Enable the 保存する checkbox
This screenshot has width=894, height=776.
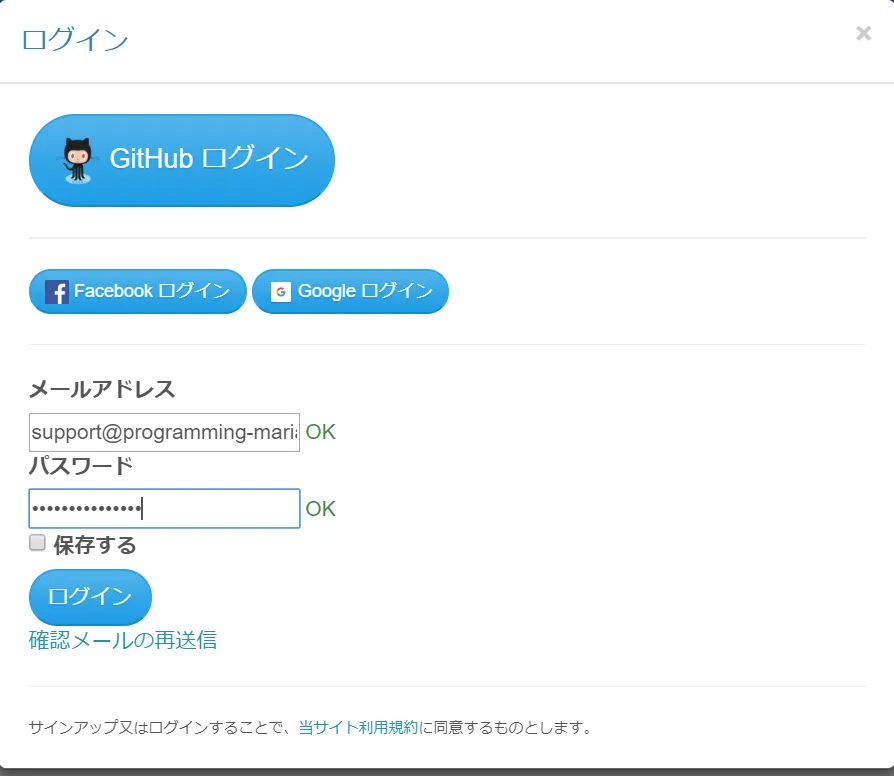[38, 542]
